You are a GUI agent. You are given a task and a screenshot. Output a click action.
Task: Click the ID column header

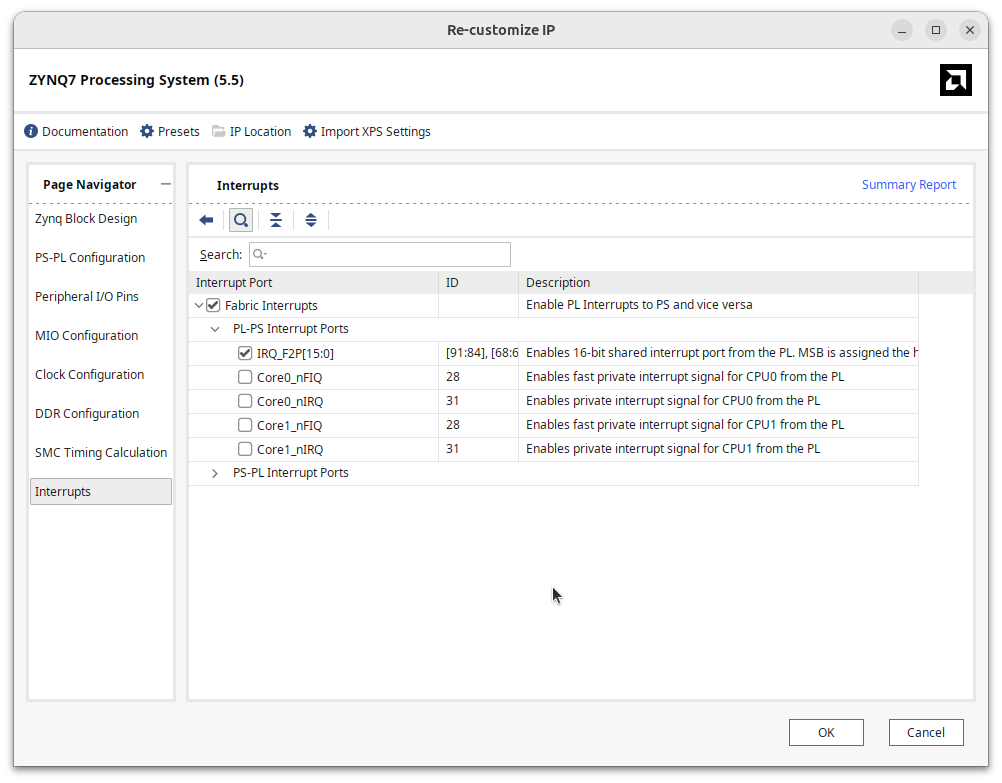(x=478, y=283)
